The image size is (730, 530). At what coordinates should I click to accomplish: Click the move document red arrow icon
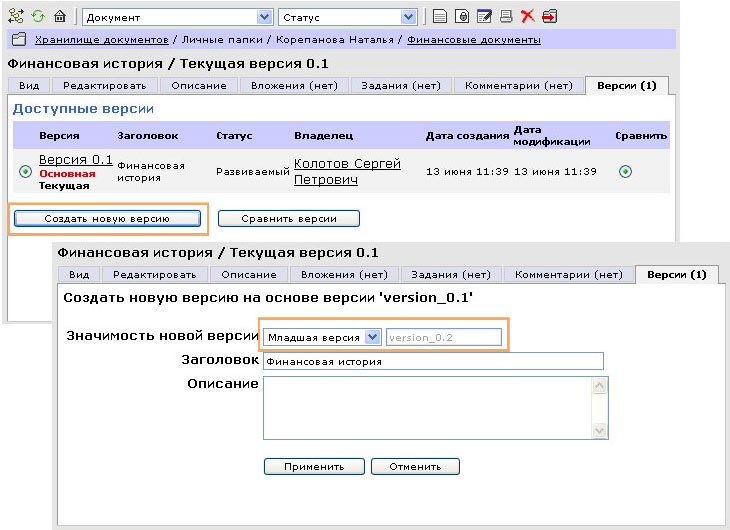pos(550,17)
